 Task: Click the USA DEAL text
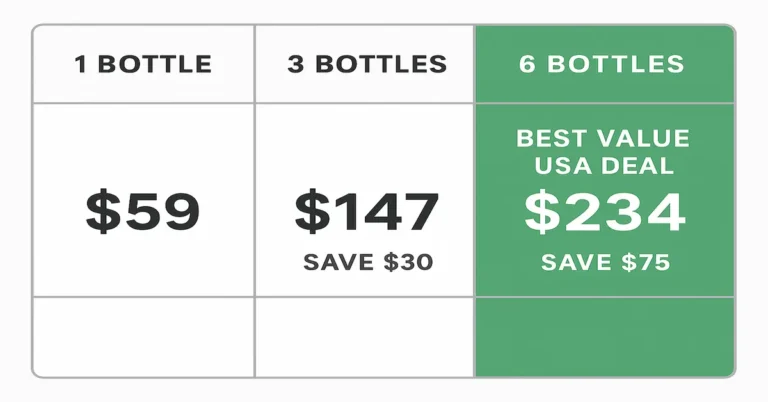coord(604,166)
